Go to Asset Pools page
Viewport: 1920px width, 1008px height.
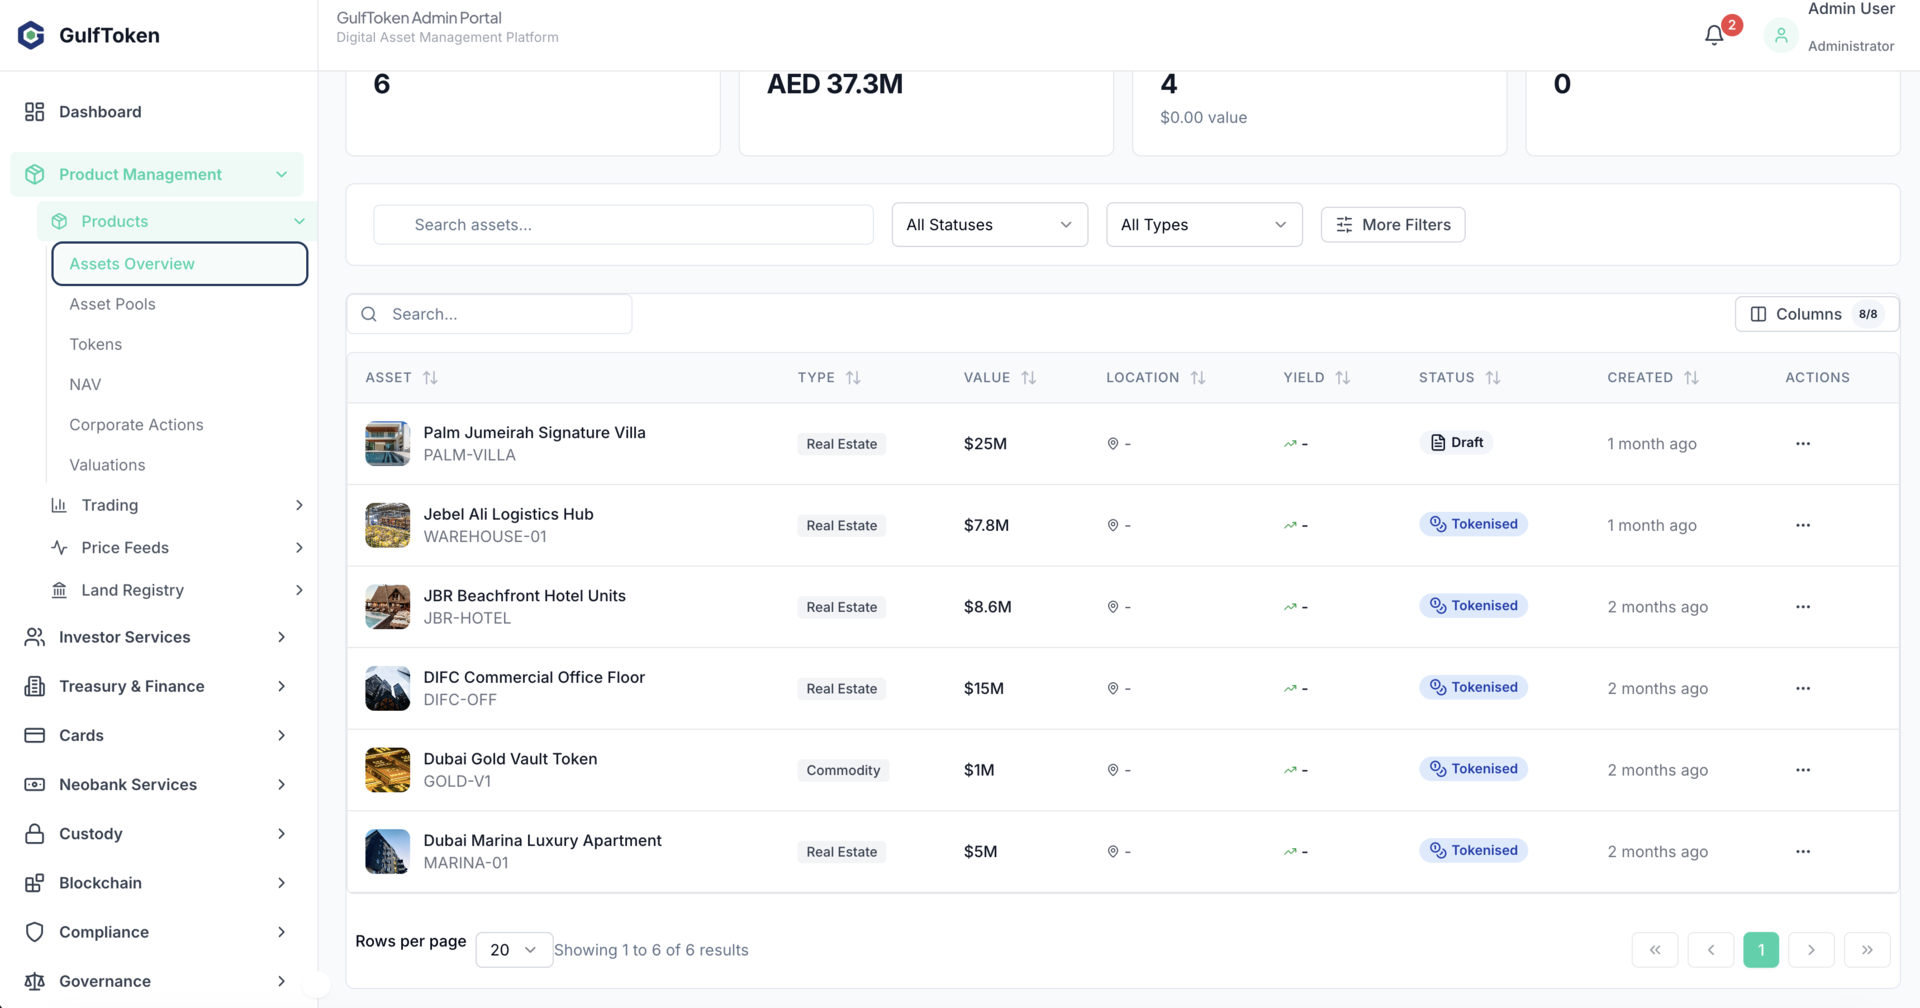(112, 304)
